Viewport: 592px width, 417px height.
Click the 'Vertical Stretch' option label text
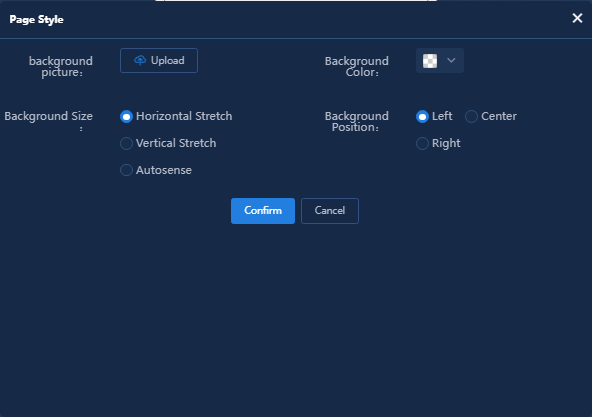pos(176,144)
